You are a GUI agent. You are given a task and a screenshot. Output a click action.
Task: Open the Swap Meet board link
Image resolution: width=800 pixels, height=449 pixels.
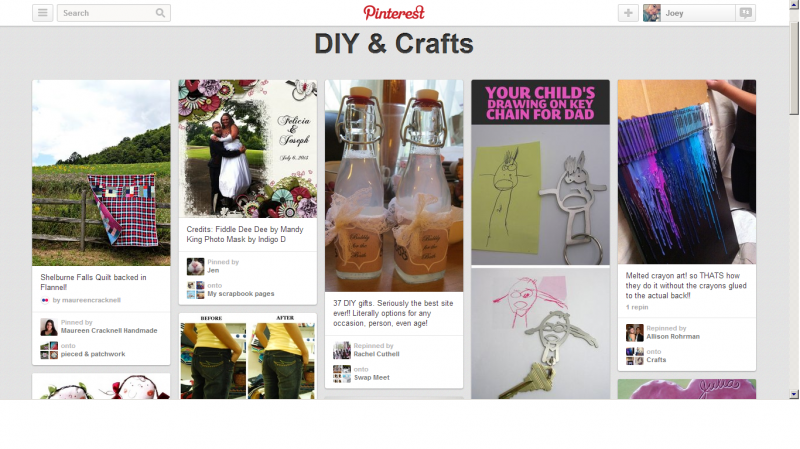(372, 378)
